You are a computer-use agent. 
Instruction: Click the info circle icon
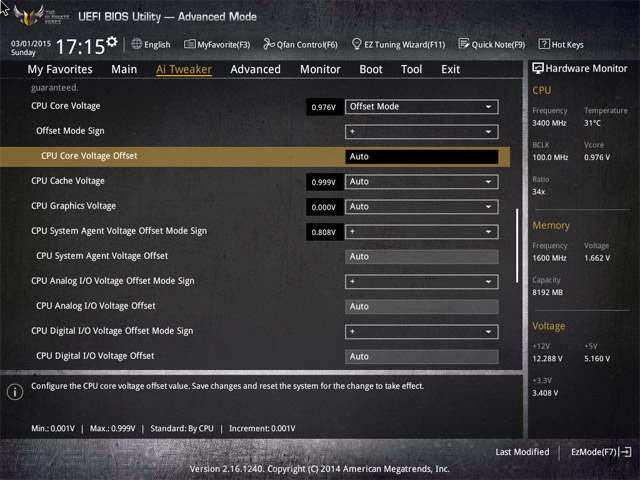[x=15, y=392]
